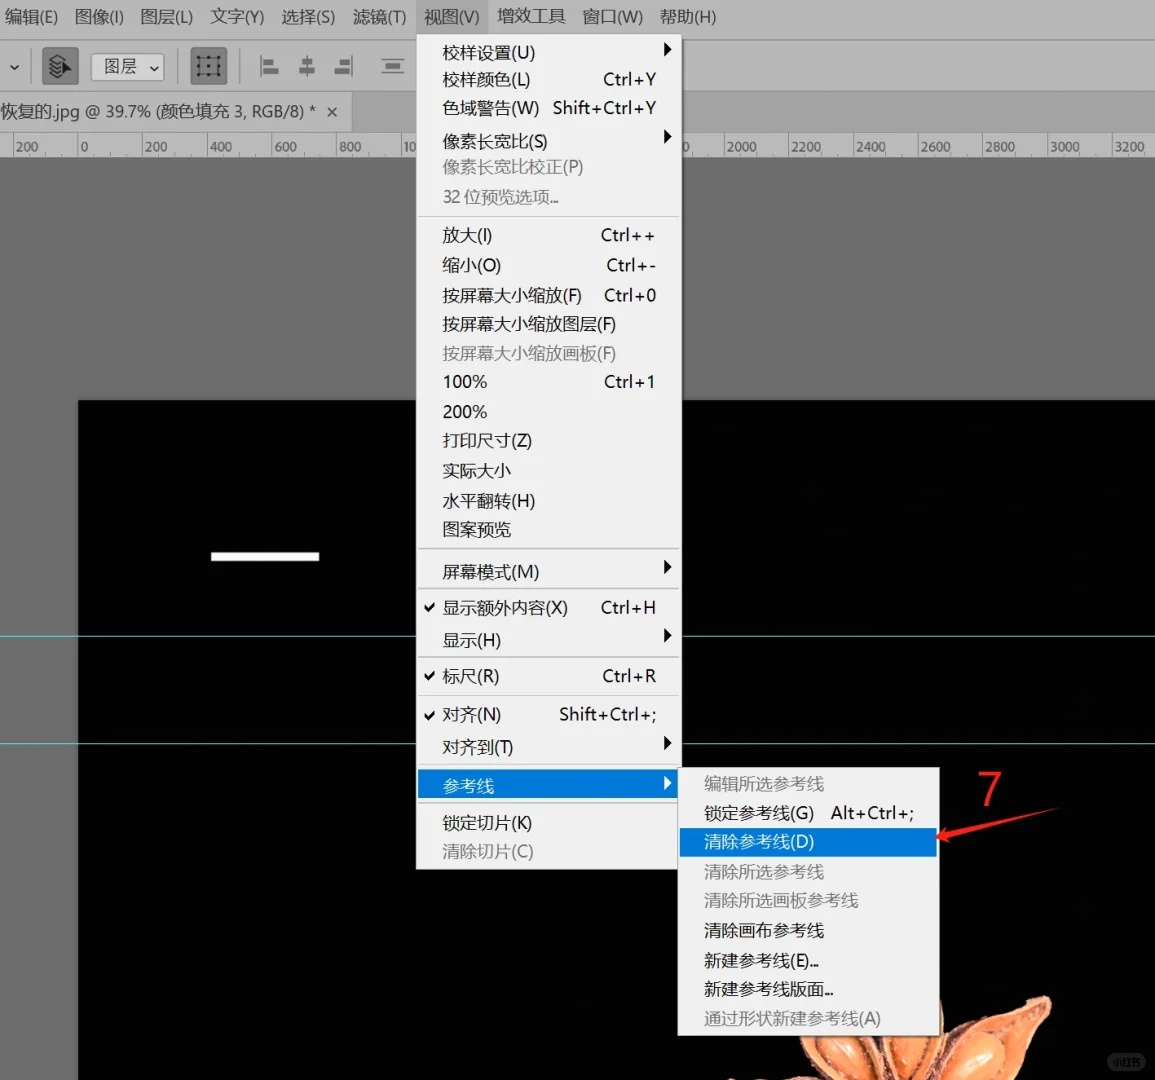Align horizontal centers icon

coord(306,67)
